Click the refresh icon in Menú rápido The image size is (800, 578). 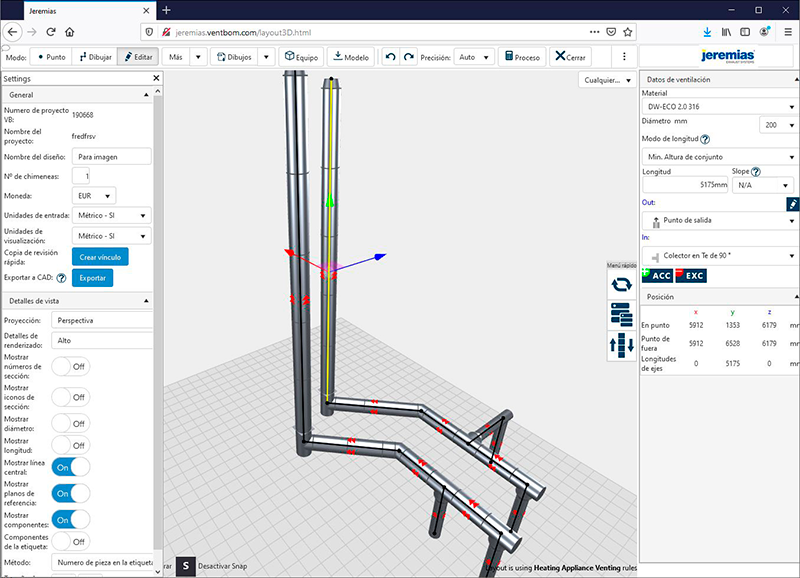tap(620, 285)
